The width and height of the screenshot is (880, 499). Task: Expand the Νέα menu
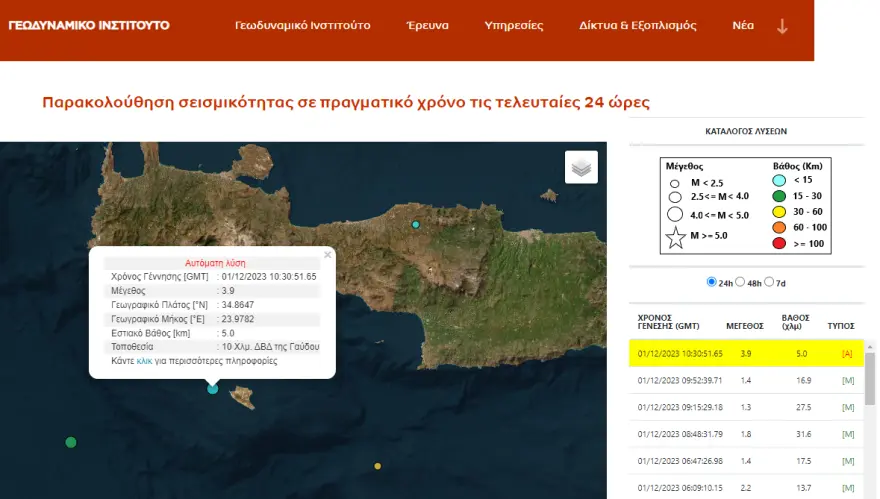[x=743, y=25]
